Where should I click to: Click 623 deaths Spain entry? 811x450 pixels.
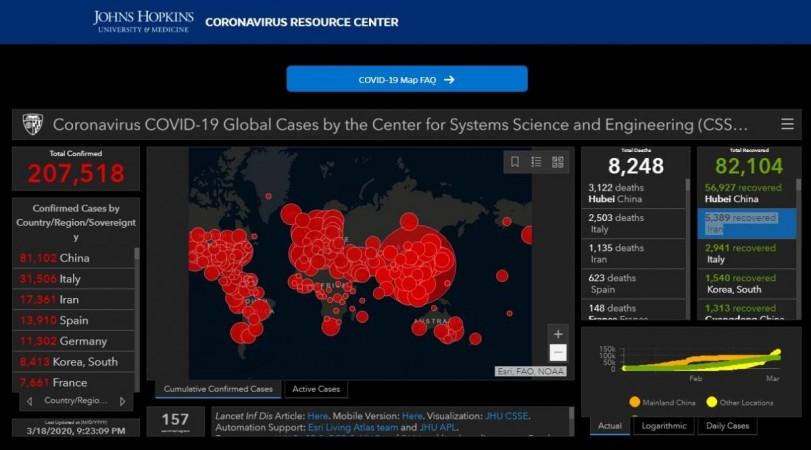(x=634, y=283)
